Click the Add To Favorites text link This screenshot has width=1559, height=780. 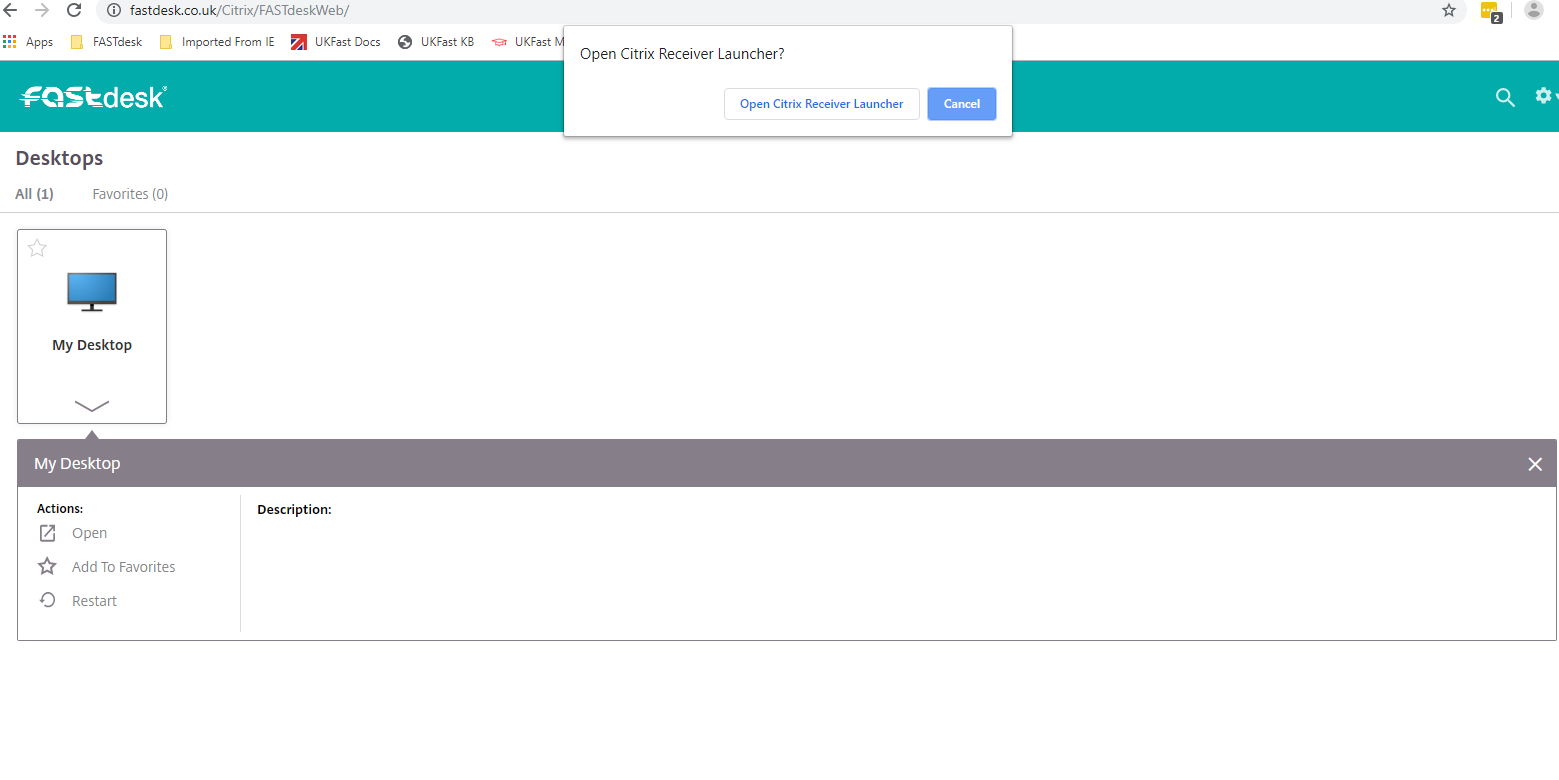click(x=124, y=567)
